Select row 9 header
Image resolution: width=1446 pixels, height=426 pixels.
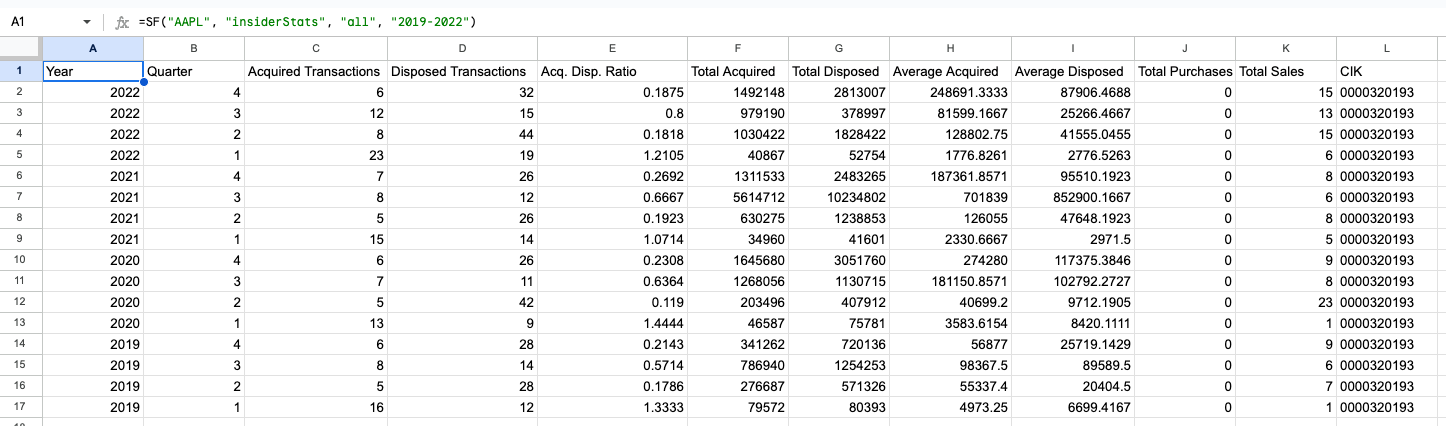(x=20, y=239)
